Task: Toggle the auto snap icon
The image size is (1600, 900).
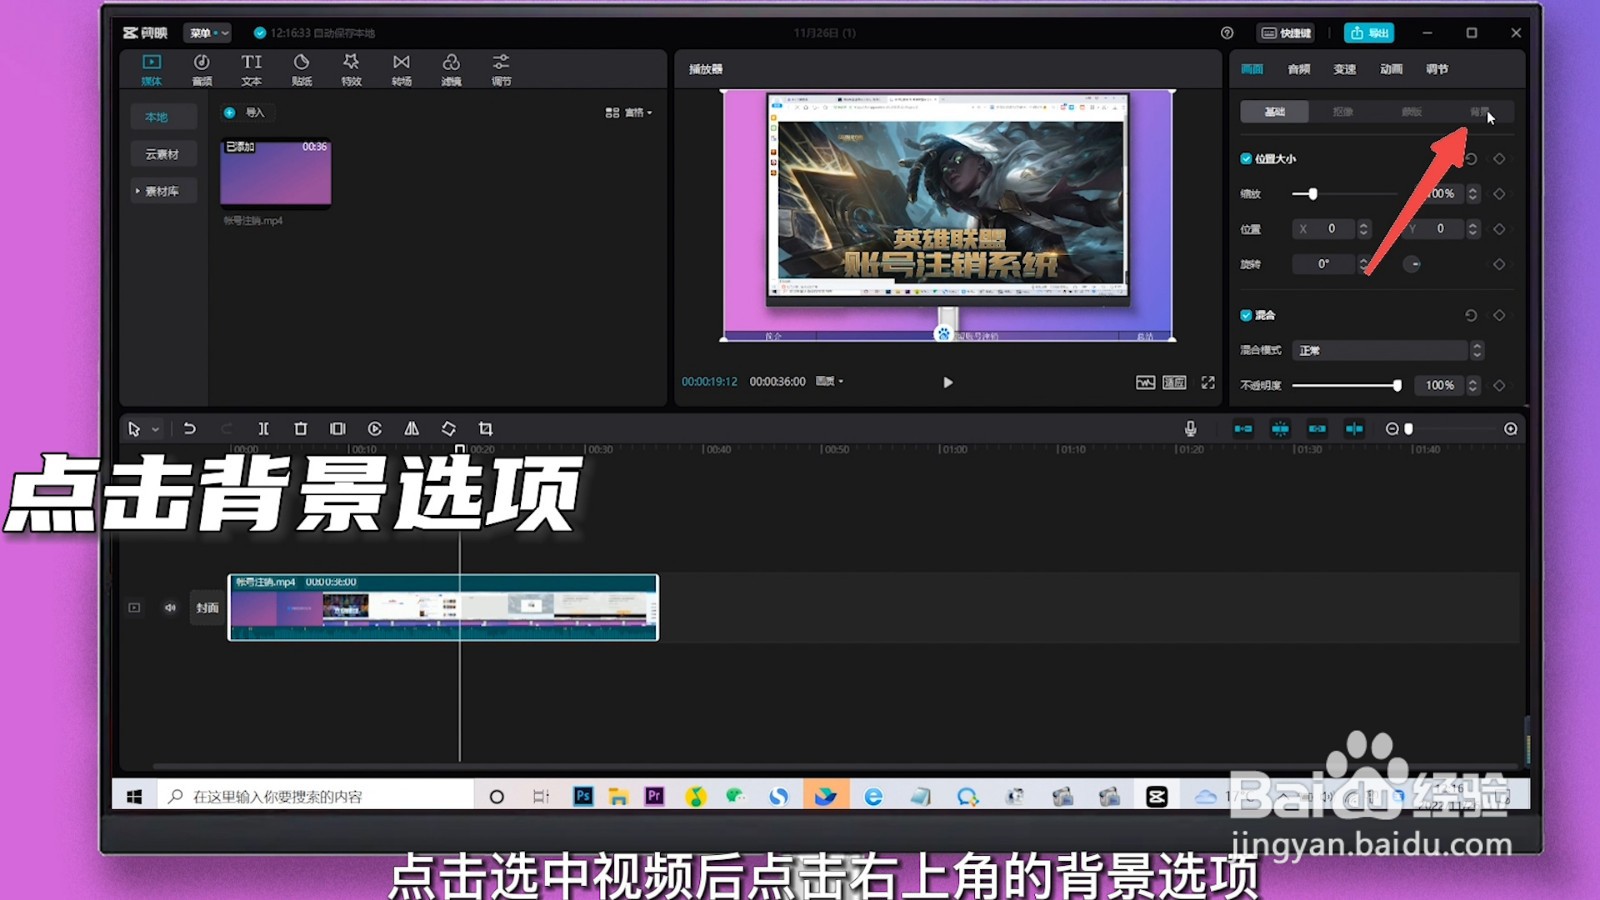Action: tap(1280, 429)
